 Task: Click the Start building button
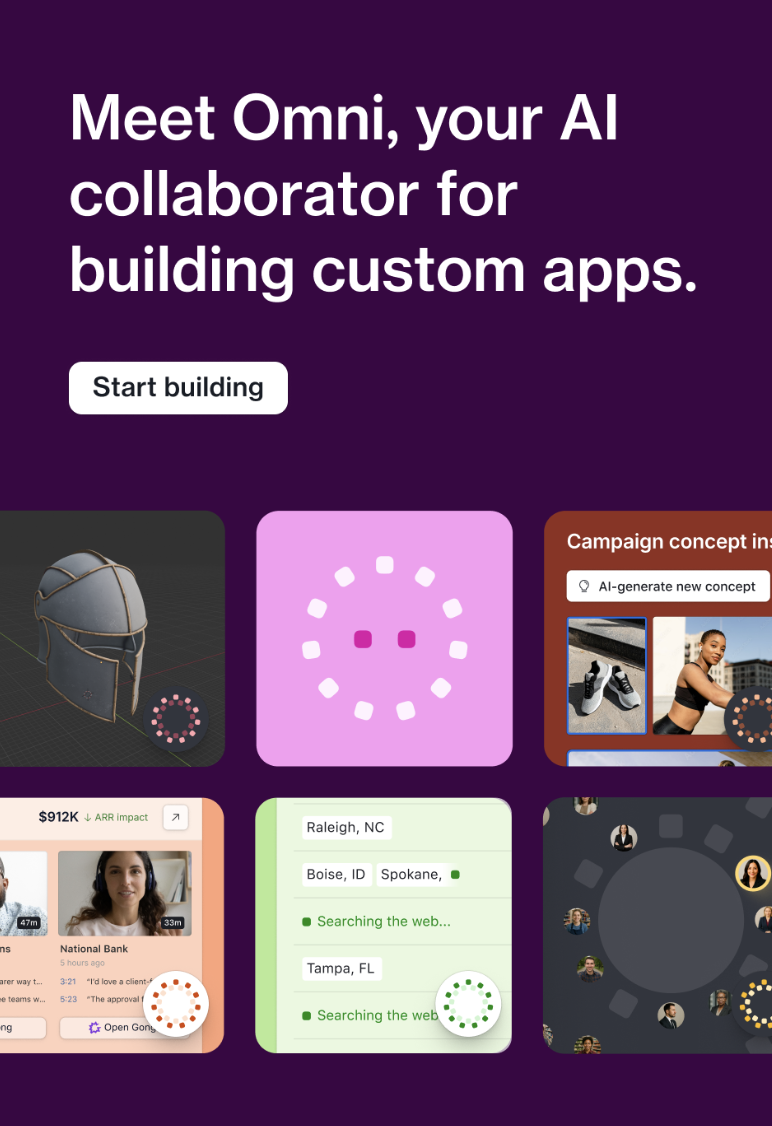click(178, 388)
